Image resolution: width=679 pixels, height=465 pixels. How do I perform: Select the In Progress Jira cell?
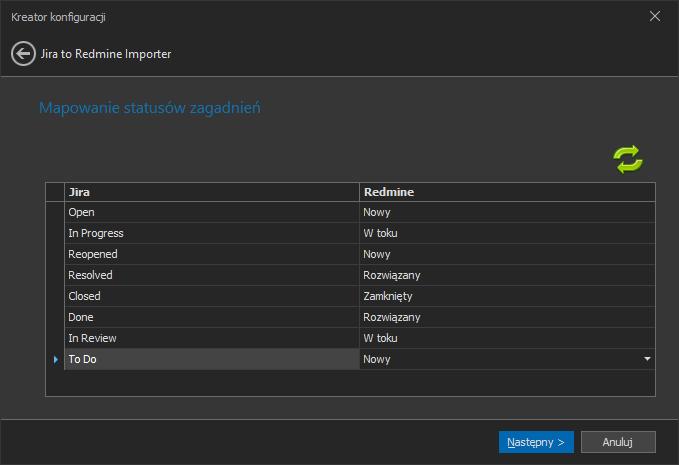pyautogui.click(x=212, y=233)
